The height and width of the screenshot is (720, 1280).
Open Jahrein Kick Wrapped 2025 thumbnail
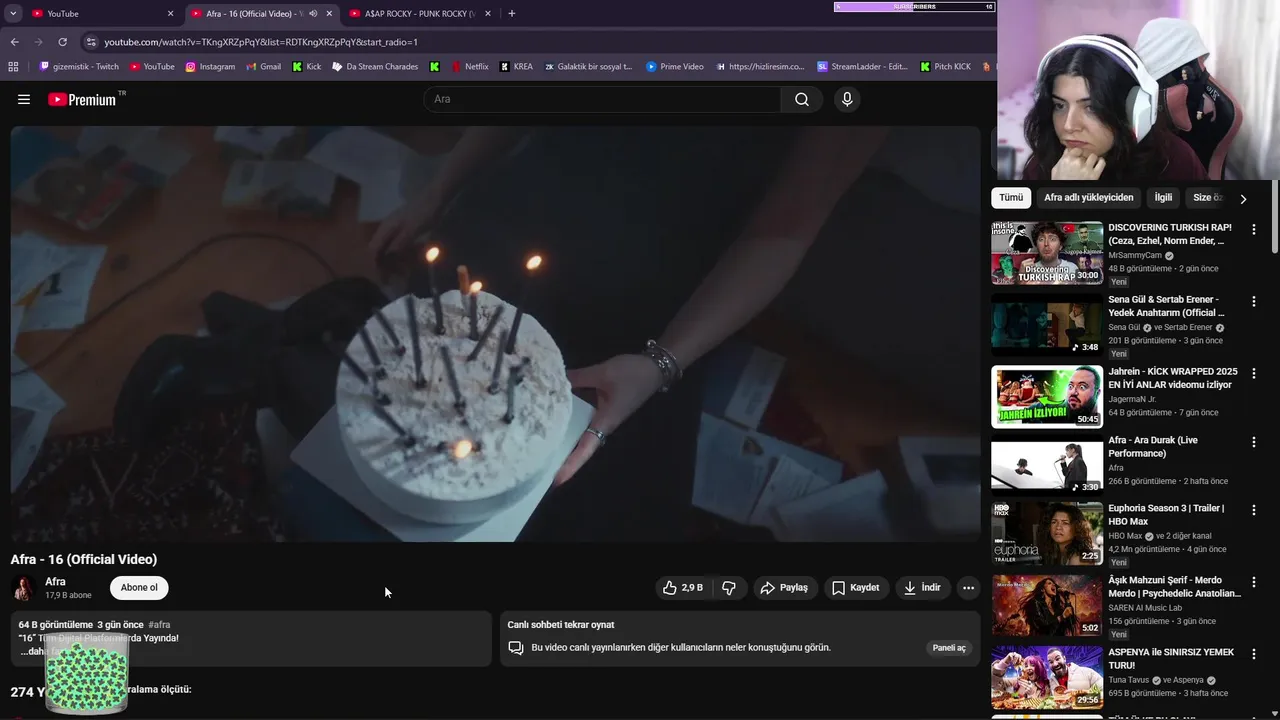click(1047, 397)
